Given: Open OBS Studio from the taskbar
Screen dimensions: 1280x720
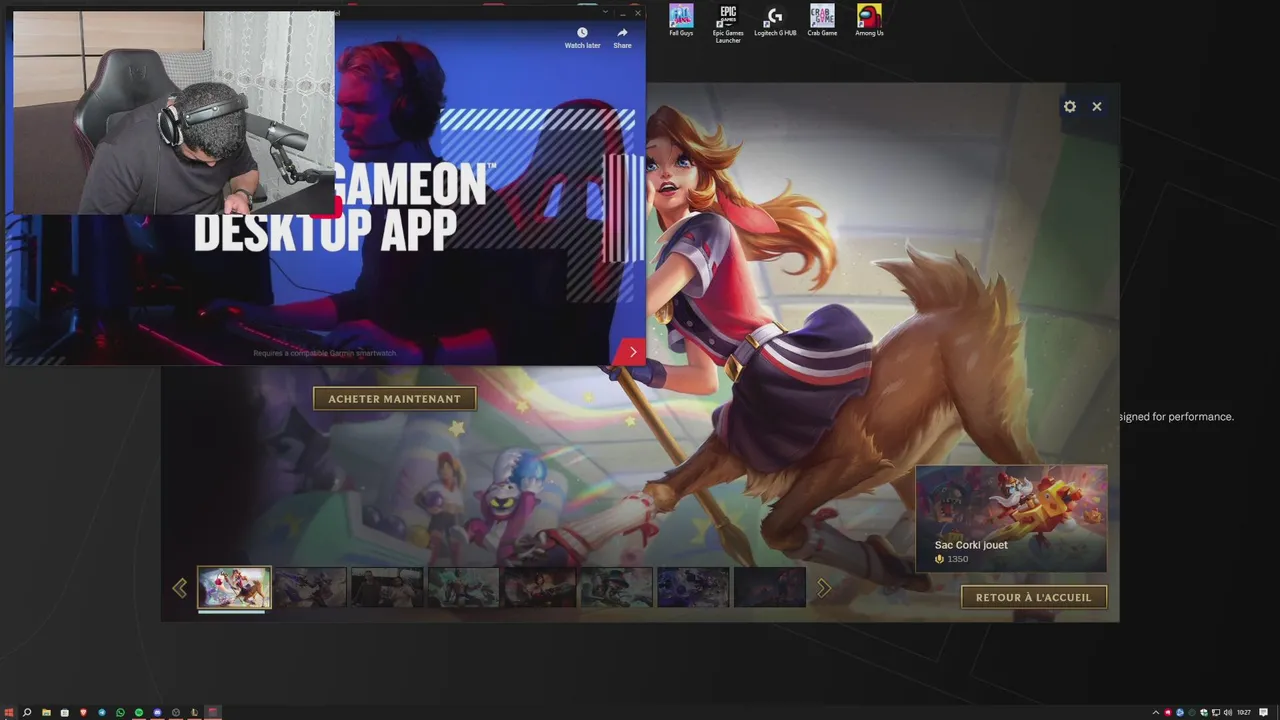Looking at the screenshot, I should (x=176, y=712).
